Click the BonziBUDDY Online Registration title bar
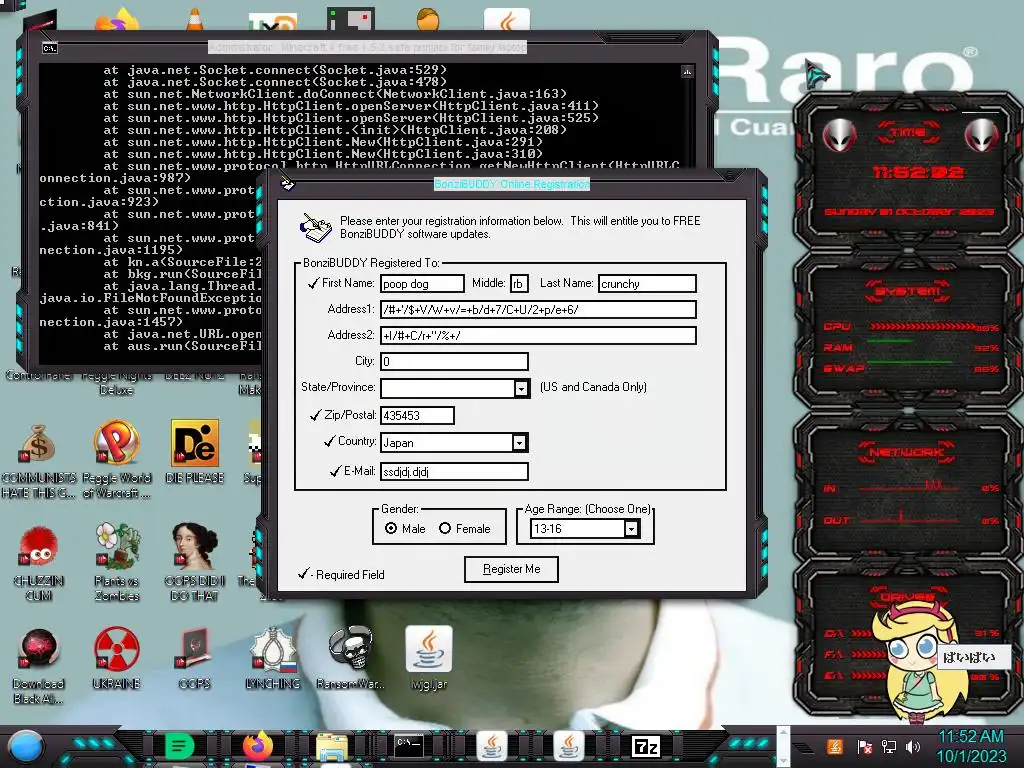The height and width of the screenshot is (768, 1024). tap(512, 184)
